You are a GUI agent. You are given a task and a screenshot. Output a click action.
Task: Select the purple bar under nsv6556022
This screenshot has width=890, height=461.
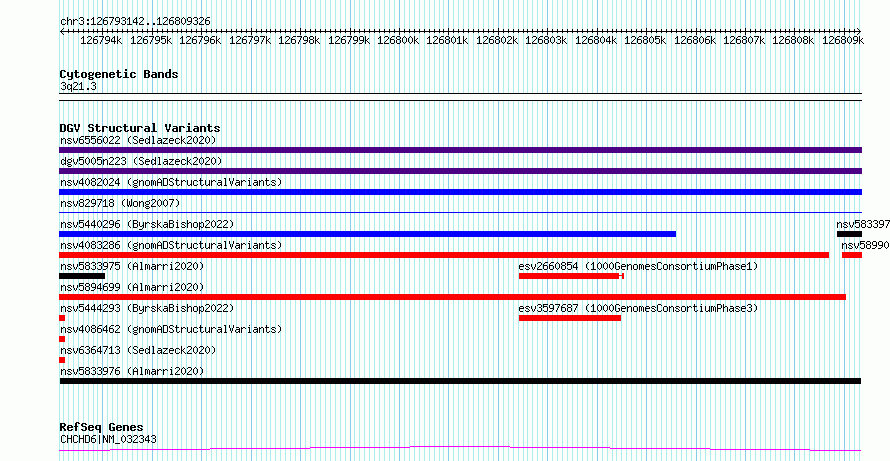click(460, 150)
